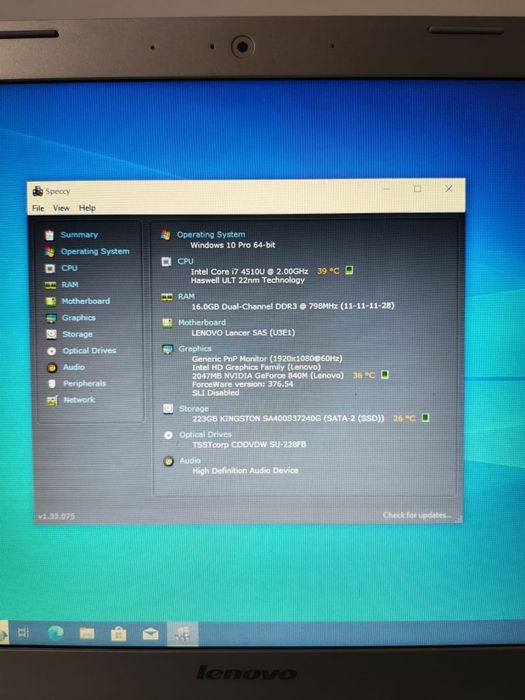The height and width of the screenshot is (700, 525).
Task: Click the Storage drive icon in sidebar
Action: pos(51,334)
